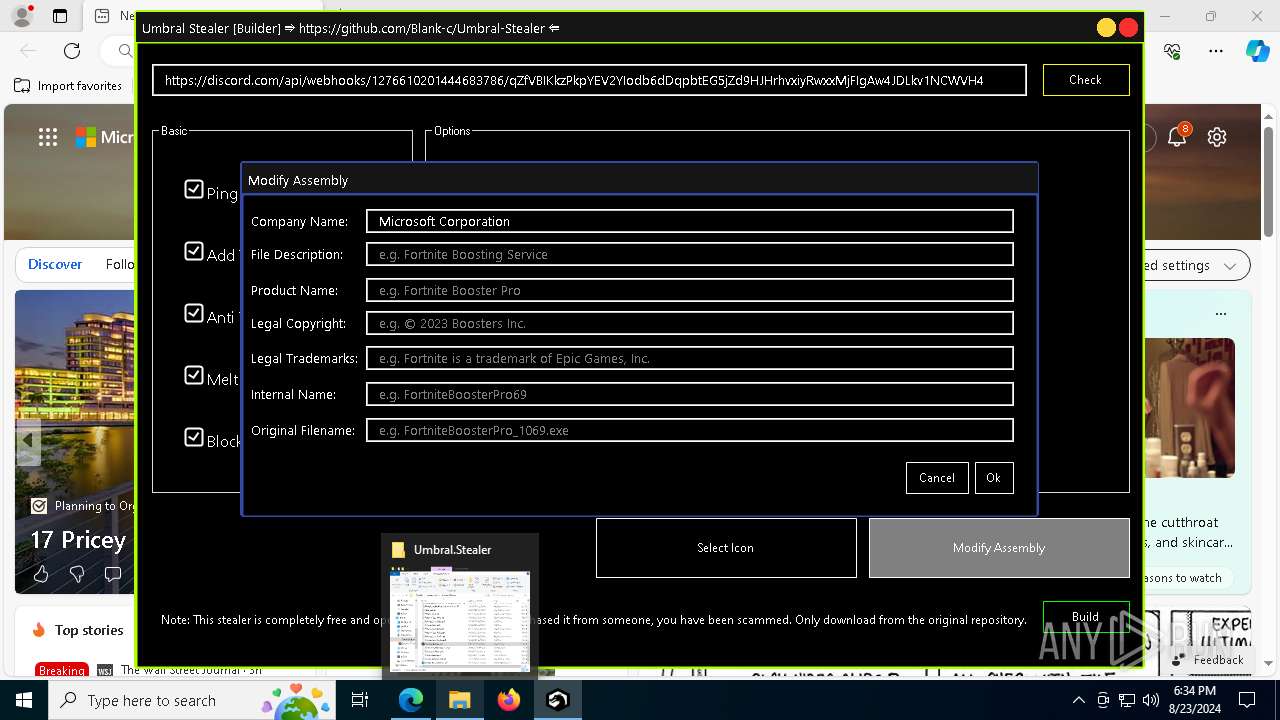Minimize Umbral Stealer with yellow circle
Viewport: 1280px width, 720px height.
(x=1106, y=28)
